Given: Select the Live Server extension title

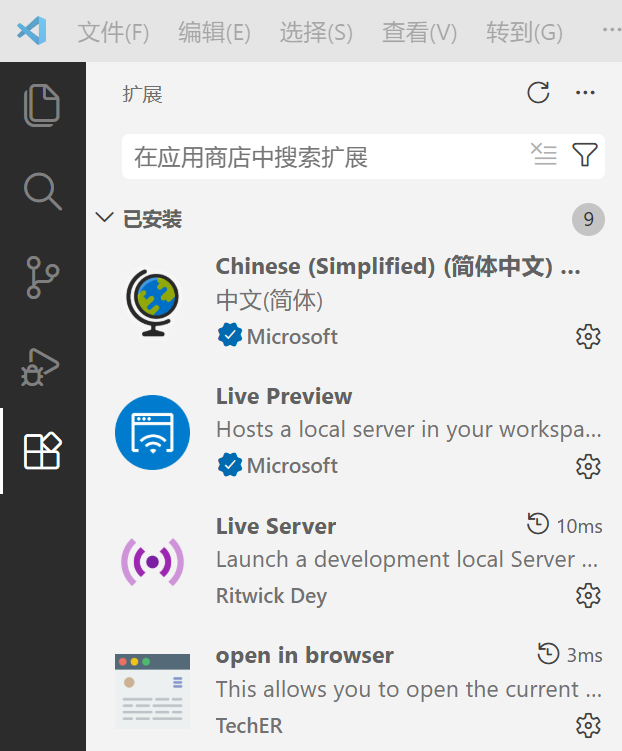Looking at the screenshot, I should [276, 526].
